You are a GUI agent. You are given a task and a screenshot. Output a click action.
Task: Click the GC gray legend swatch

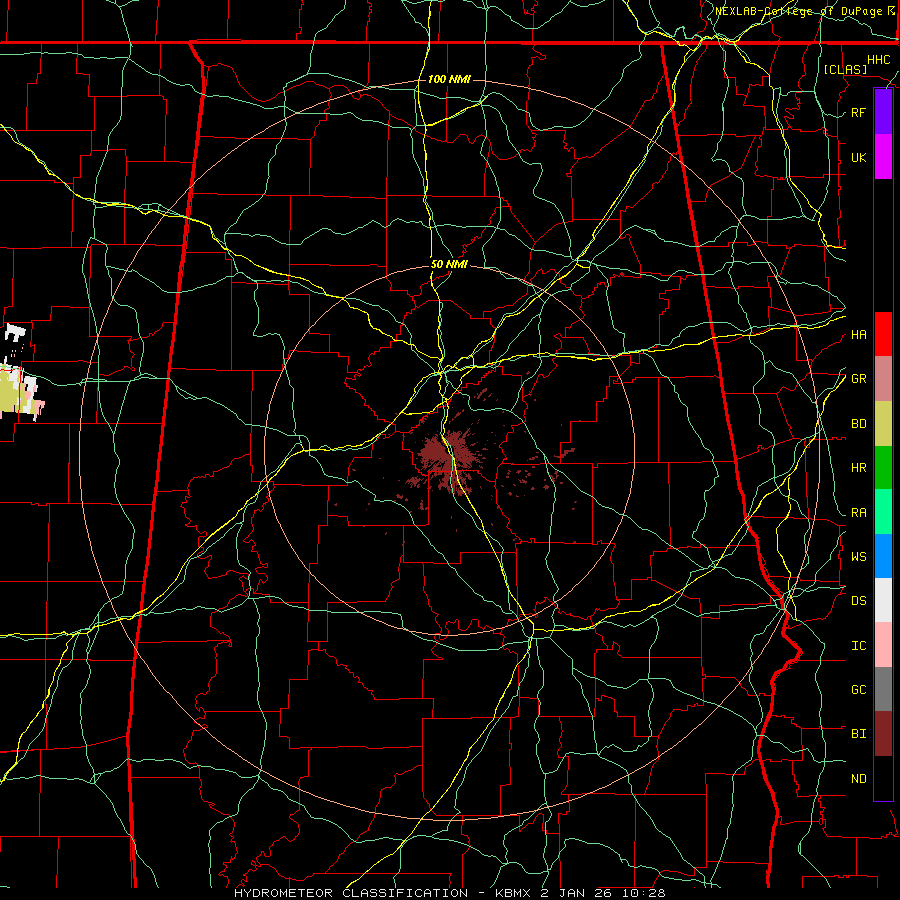883,689
